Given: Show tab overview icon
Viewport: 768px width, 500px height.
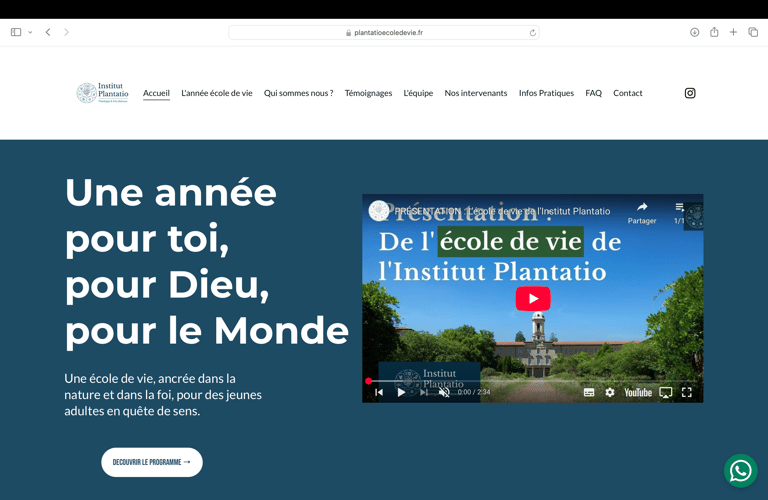Looking at the screenshot, I should pyautogui.click(x=753, y=32).
